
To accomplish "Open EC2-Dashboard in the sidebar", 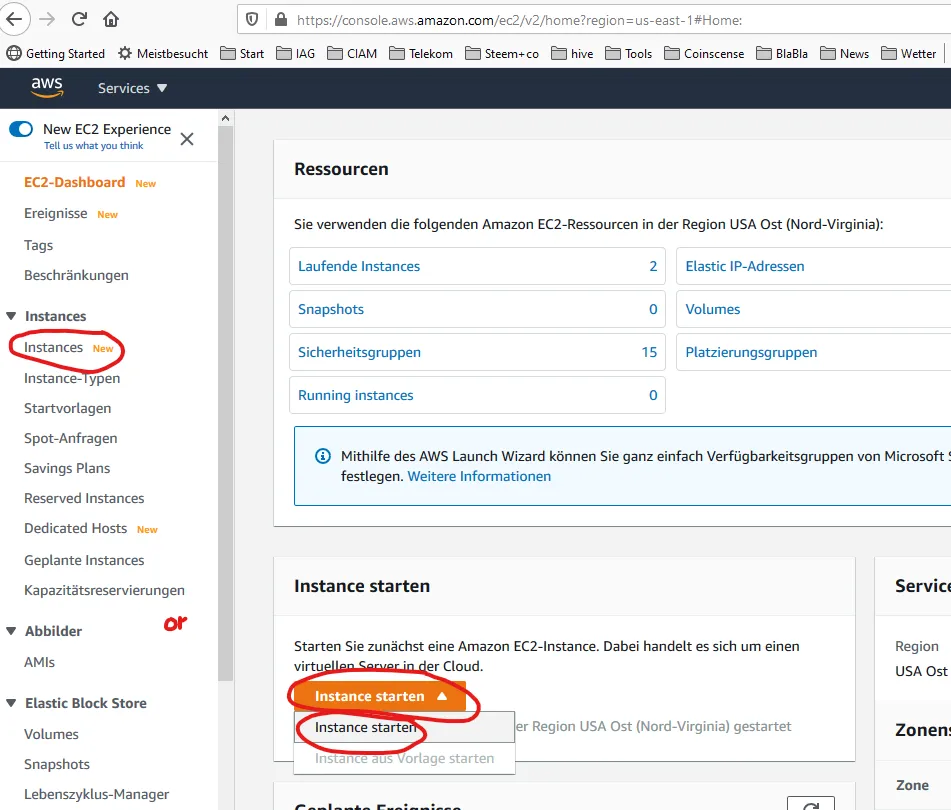I will point(75,182).
